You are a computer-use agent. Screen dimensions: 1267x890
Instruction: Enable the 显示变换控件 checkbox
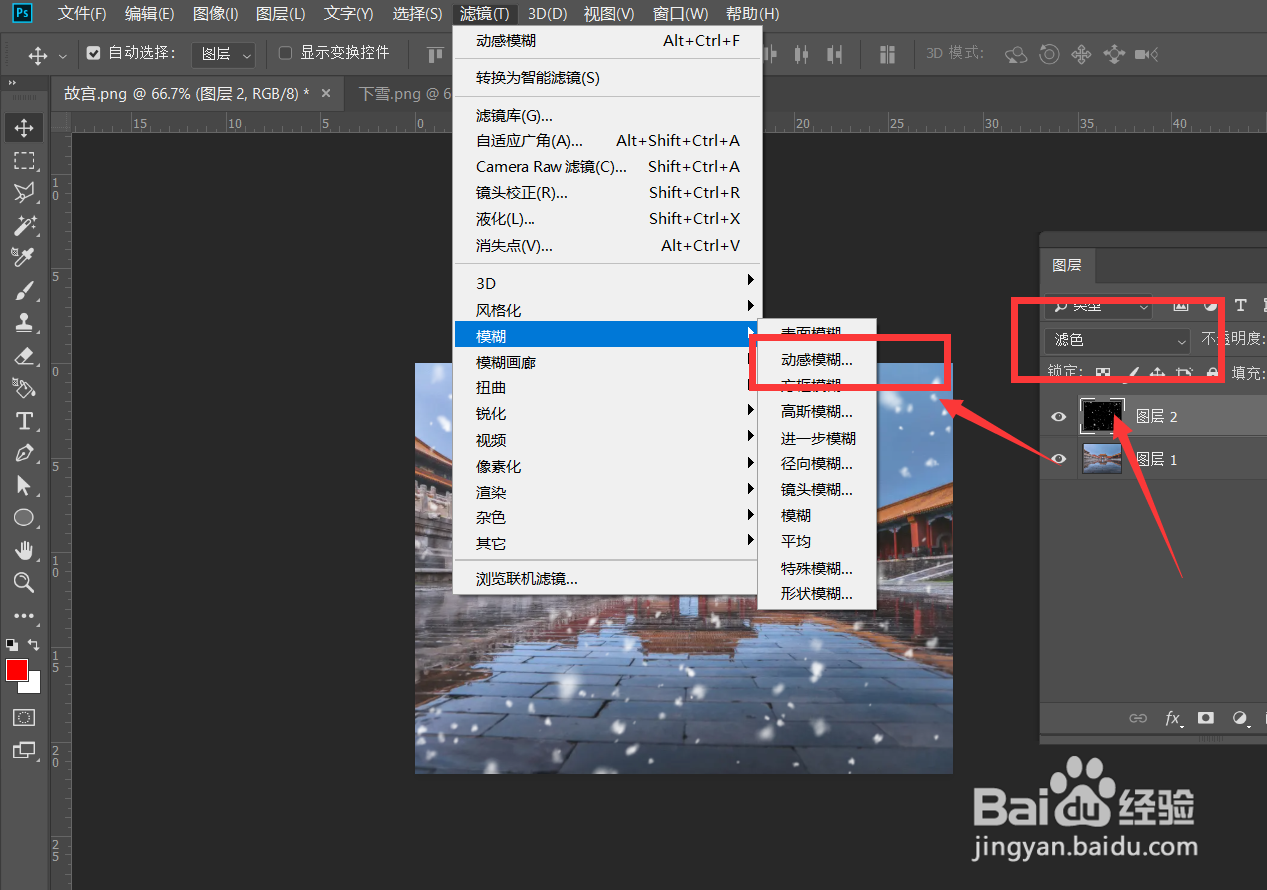coord(286,55)
